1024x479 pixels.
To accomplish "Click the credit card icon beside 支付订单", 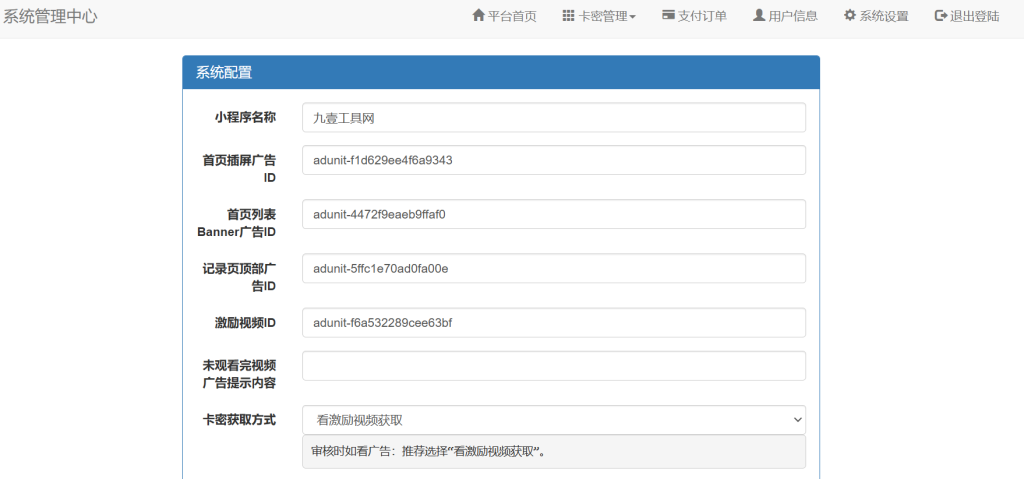I will click(x=668, y=16).
